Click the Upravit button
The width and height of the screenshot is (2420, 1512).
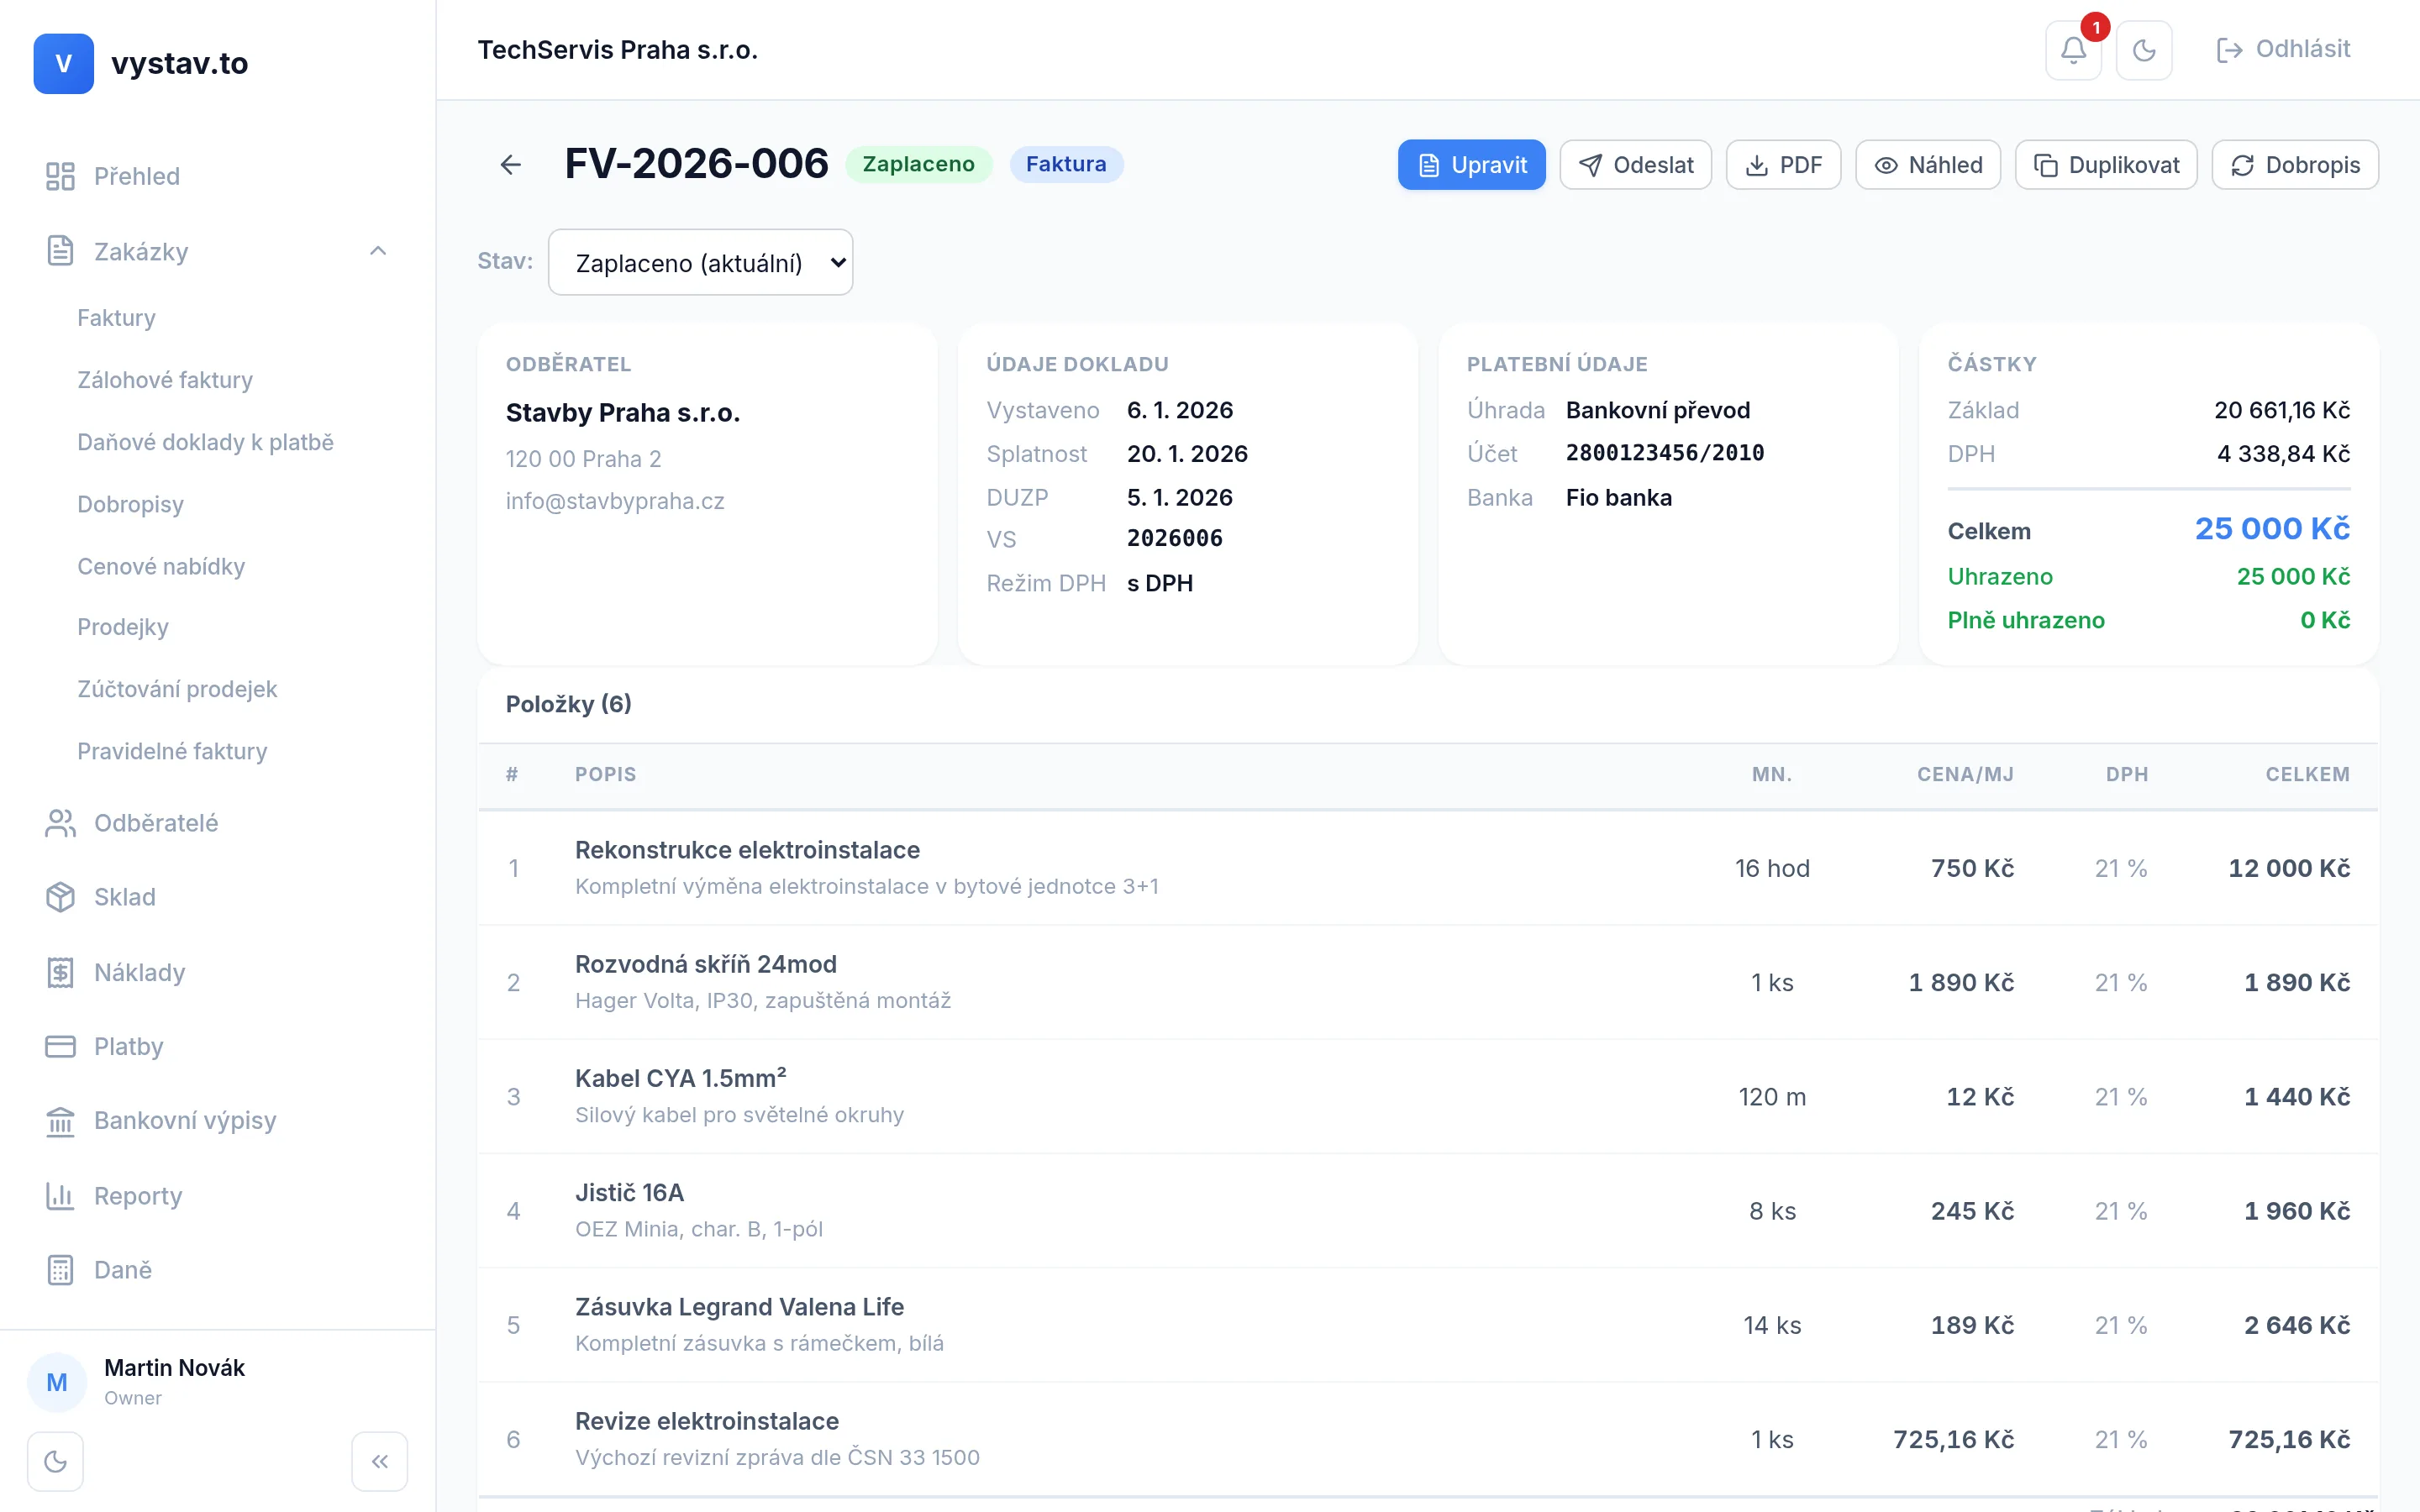[x=1471, y=165]
